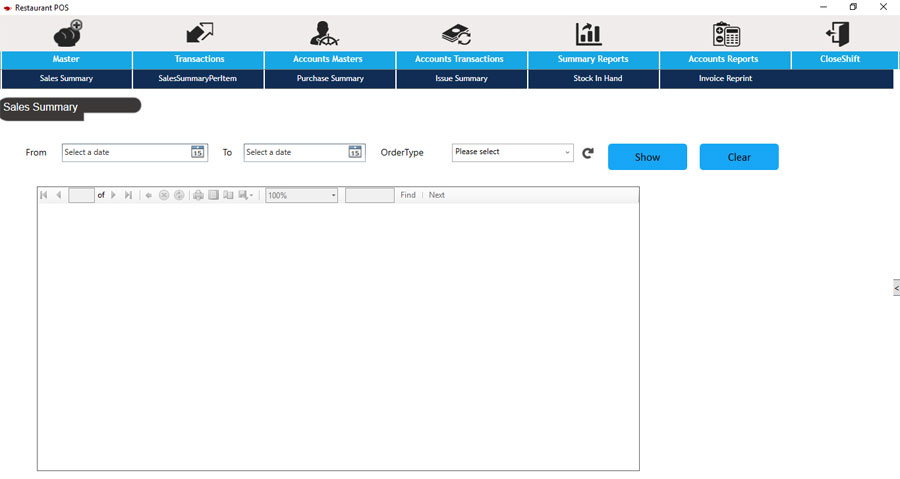Select the Invoice Reprint tab
Screen dimensions: 900x479
pos(725,78)
